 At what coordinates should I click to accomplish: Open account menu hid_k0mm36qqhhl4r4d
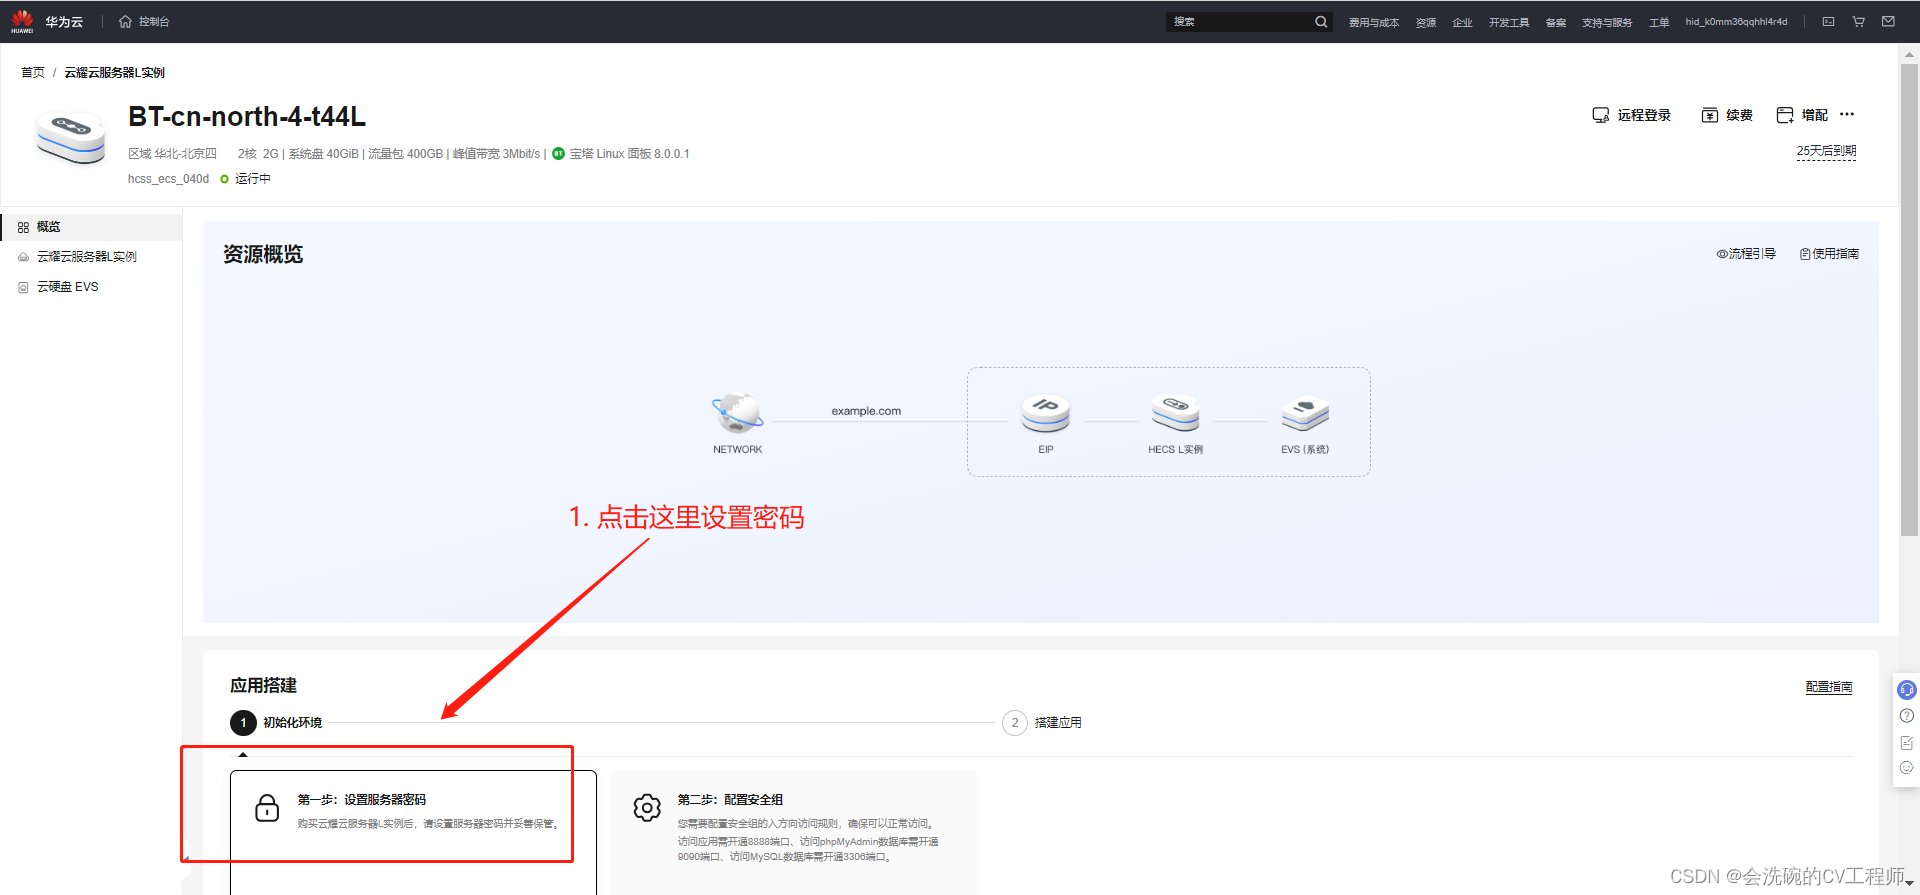pyautogui.click(x=1736, y=21)
